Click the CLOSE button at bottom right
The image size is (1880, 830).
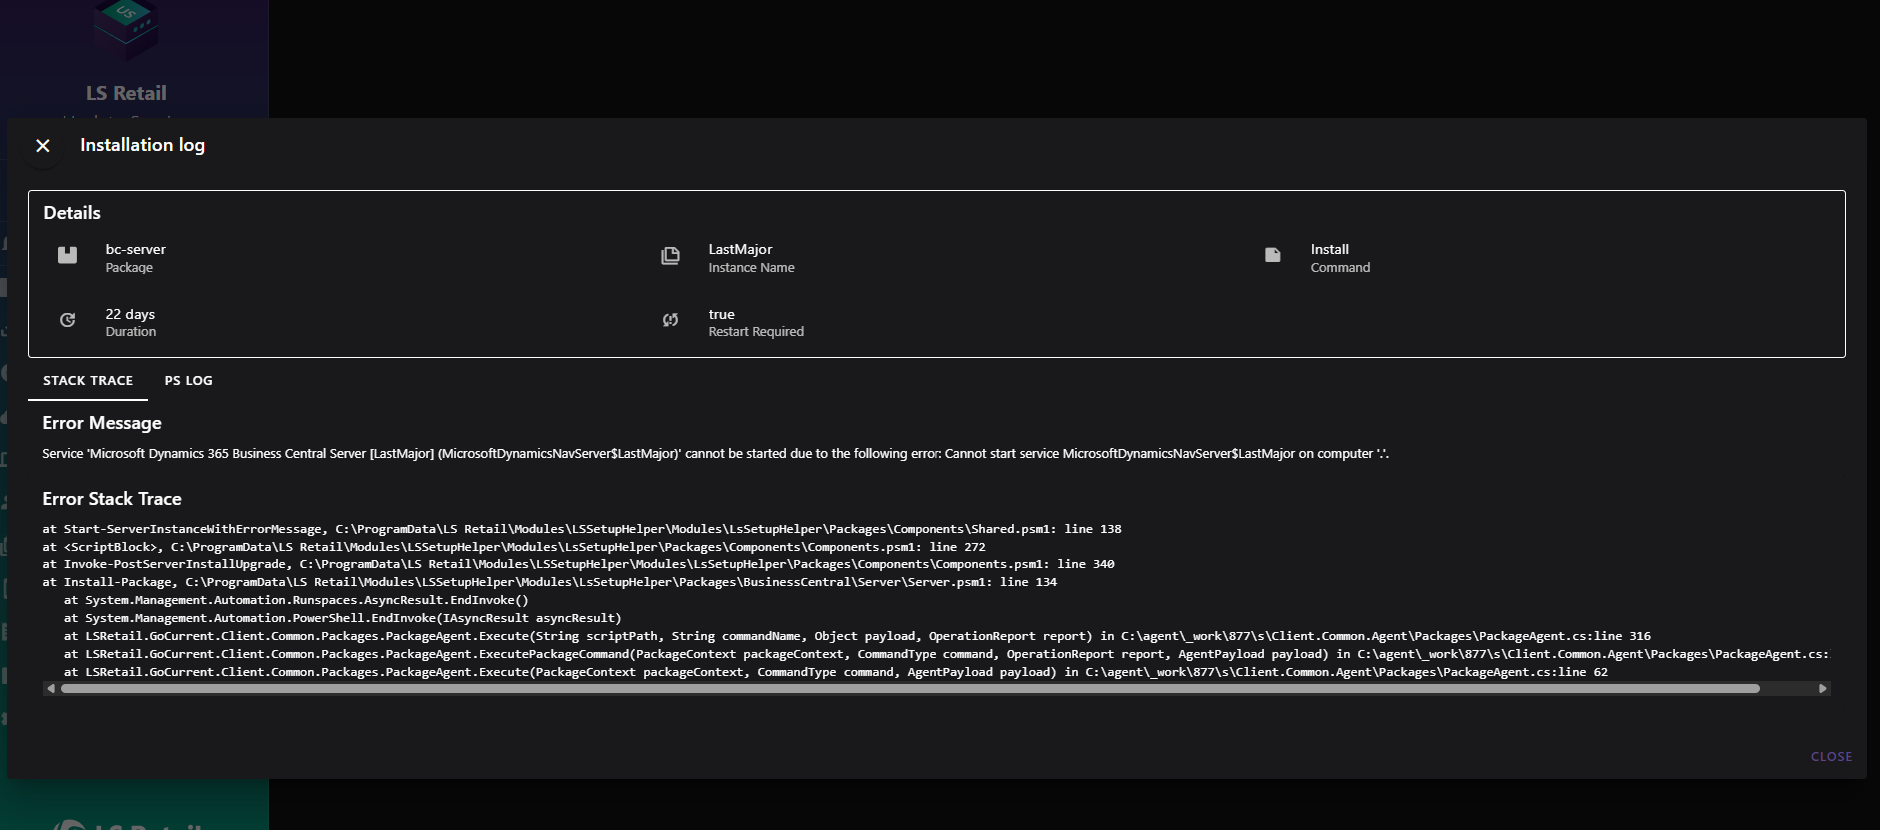[1831, 757]
